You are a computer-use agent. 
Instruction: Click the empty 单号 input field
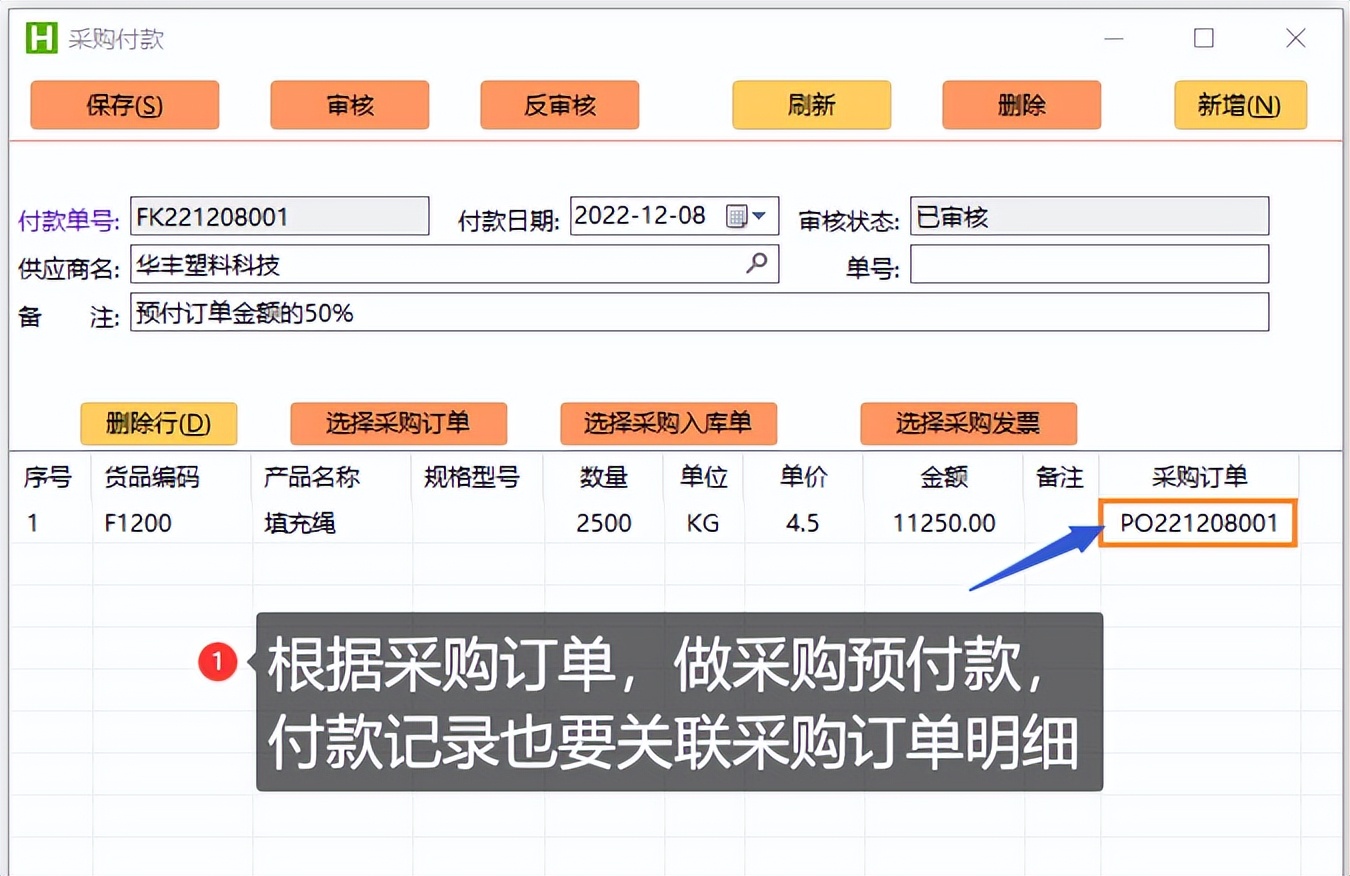1090,264
